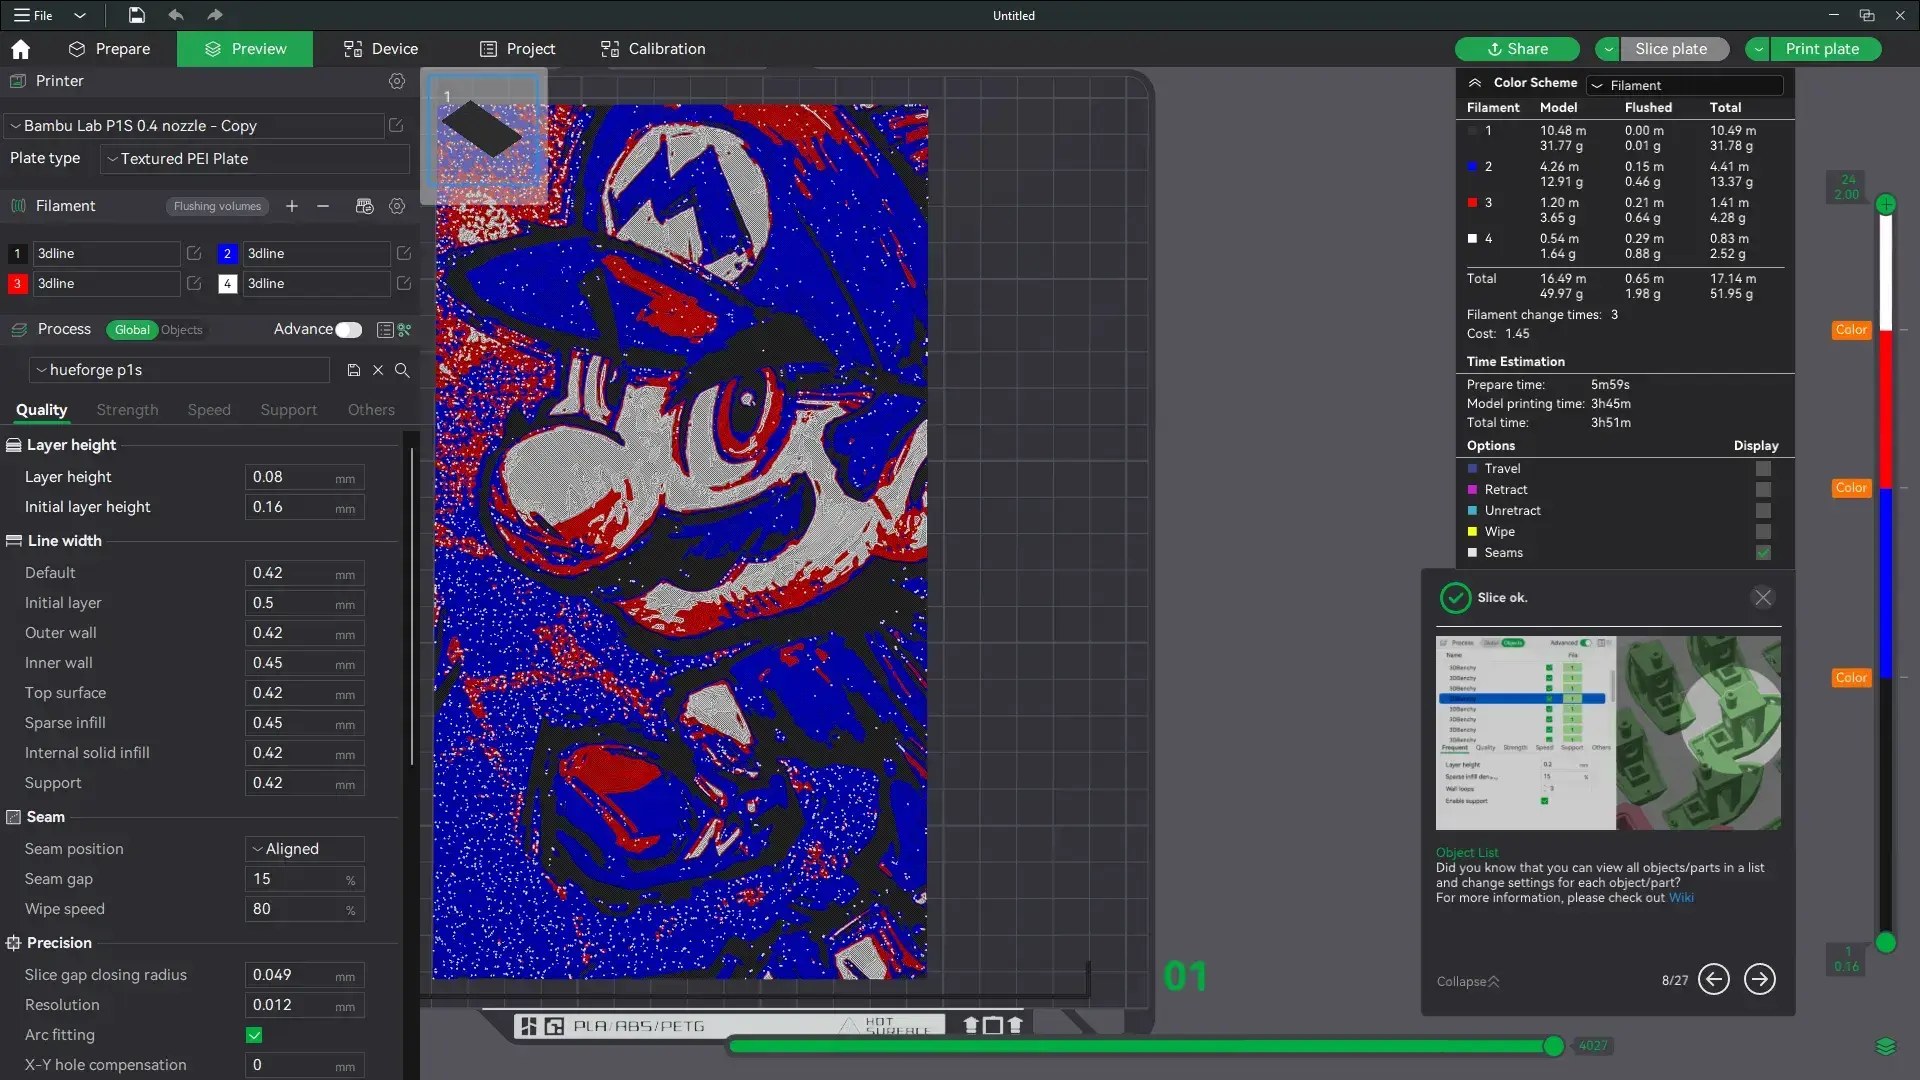Open the filament settings gear icon
Screen dimensions: 1920x1080
click(x=397, y=206)
